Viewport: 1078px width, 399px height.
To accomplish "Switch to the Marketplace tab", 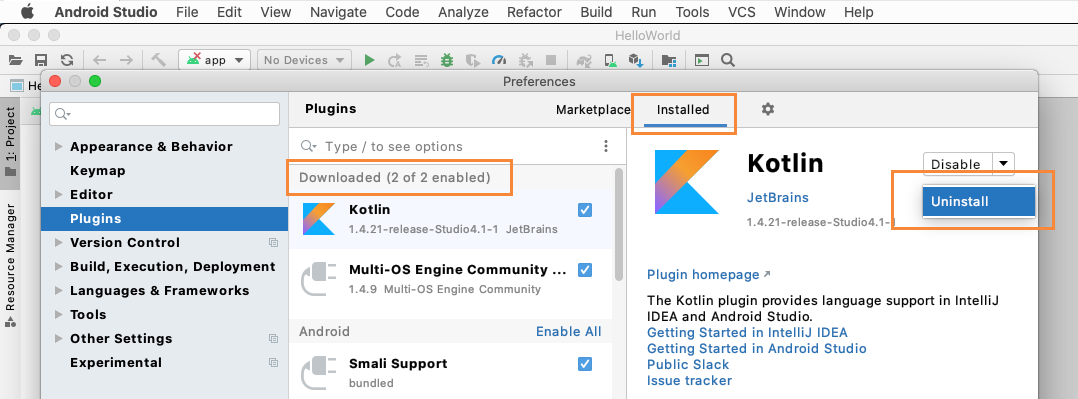I will 593,109.
